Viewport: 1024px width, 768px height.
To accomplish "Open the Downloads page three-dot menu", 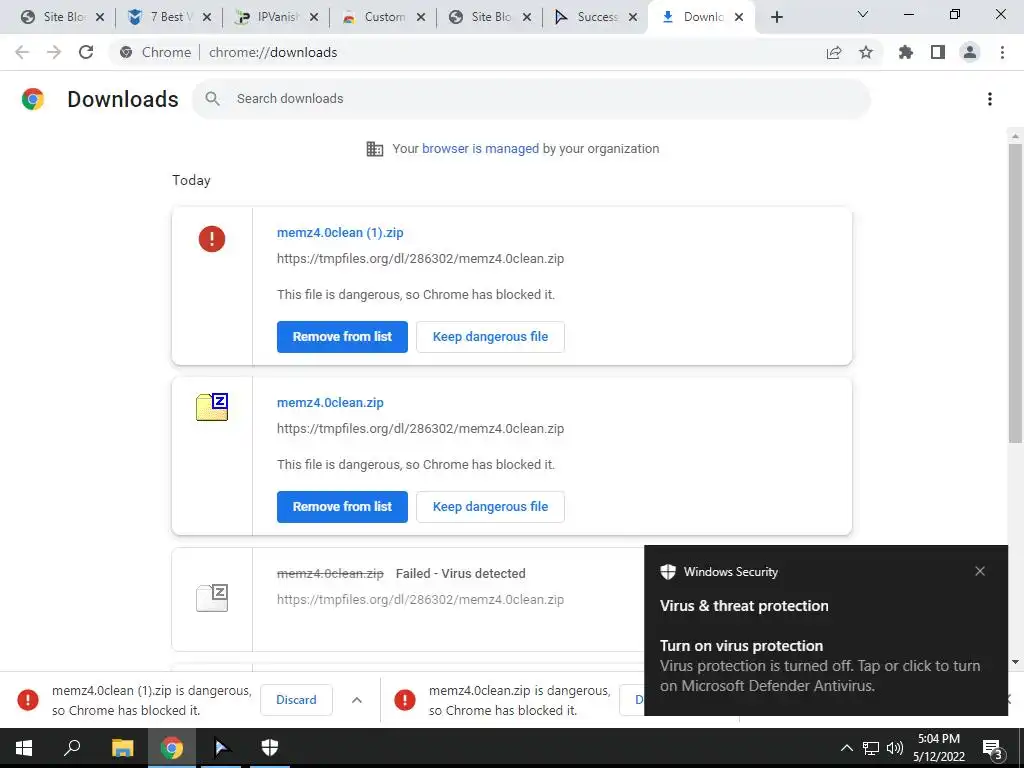I will click(x=989, y=99).
